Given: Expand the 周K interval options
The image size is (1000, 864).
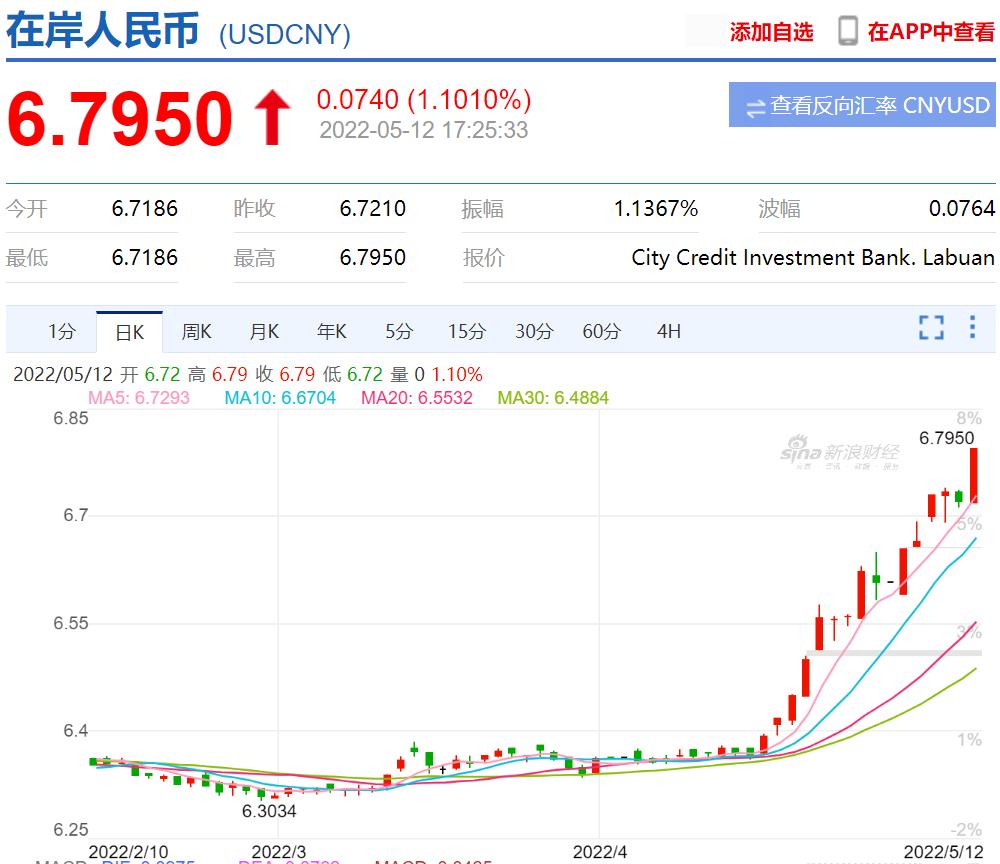Looking at the screenshot, I should tap(196, 330).
